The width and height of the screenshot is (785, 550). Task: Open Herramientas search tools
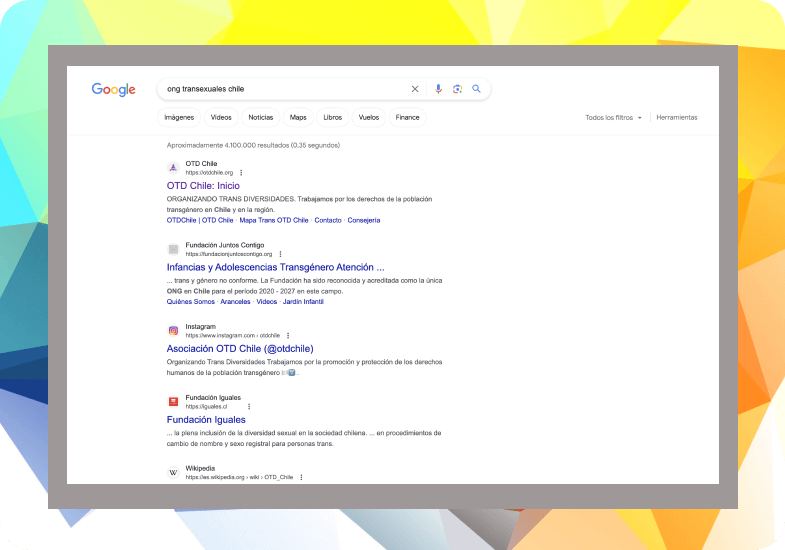(x=677, y=118)
